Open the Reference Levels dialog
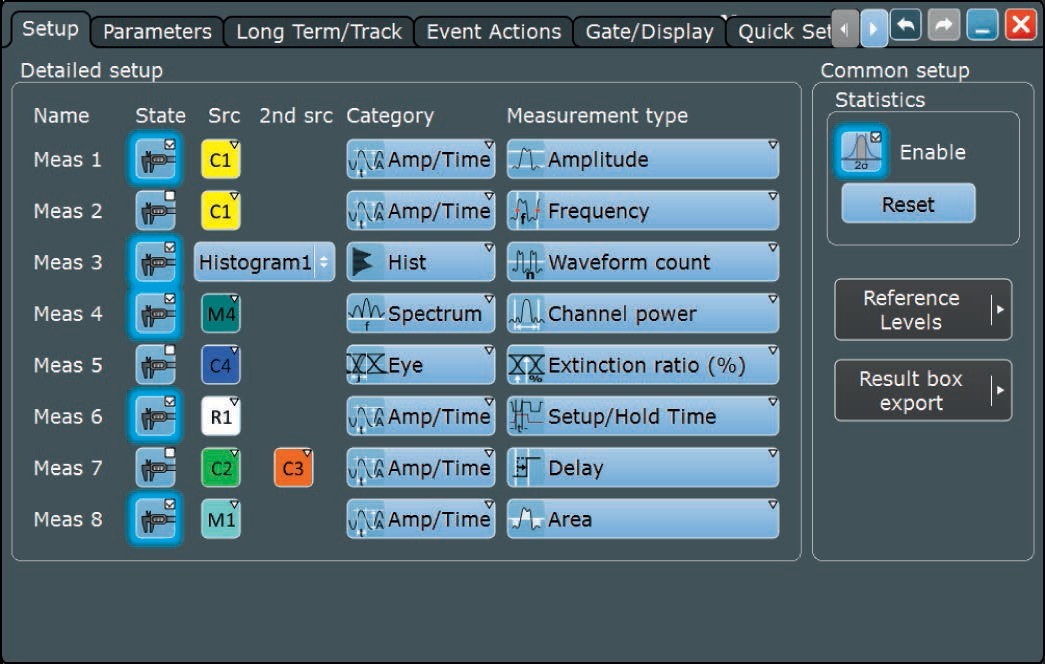This screenshot has width=1045, height=664. coord(922,310)
